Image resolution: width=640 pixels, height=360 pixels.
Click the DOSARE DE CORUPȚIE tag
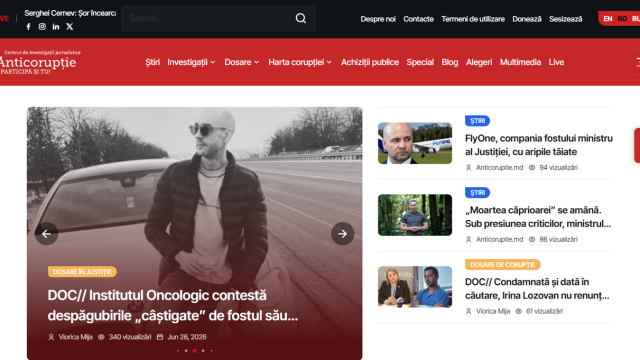tap(502, 264)
